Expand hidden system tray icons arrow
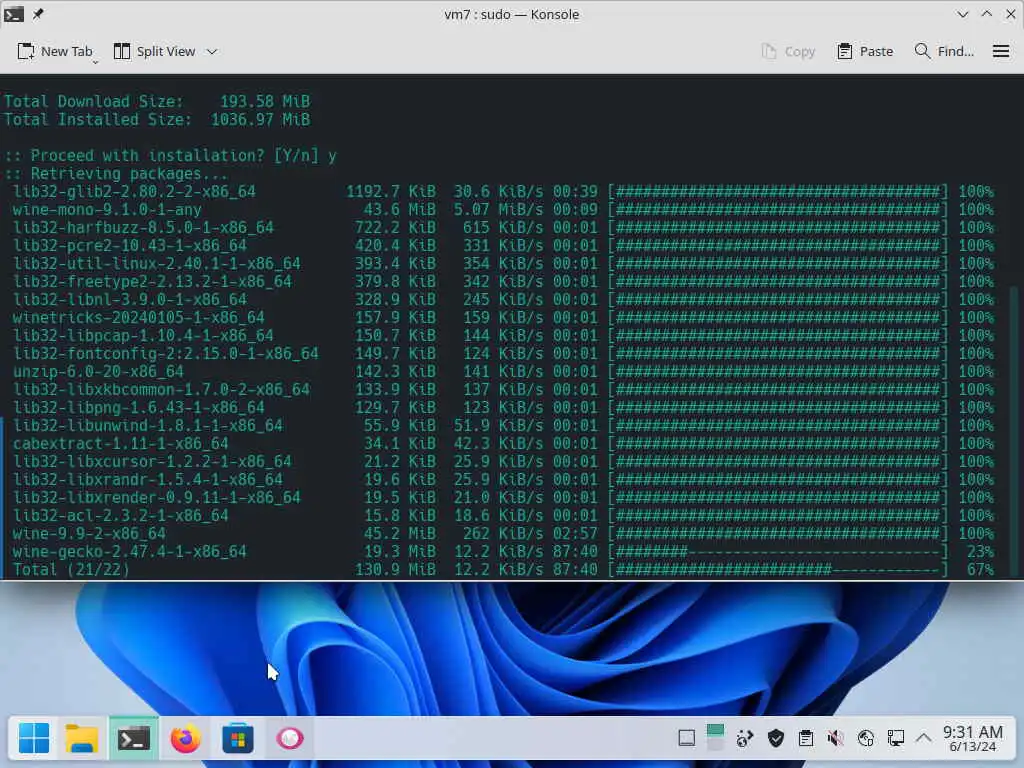 coord(923,739)
